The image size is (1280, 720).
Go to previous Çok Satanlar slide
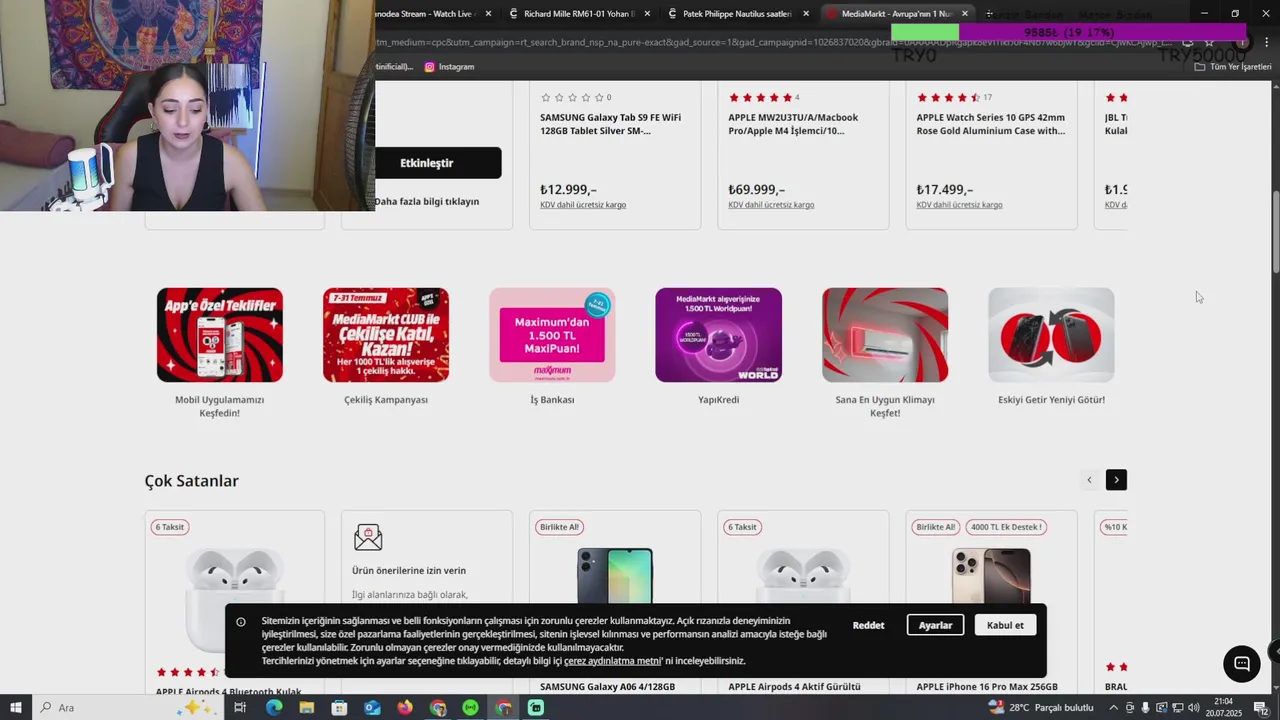[1089, 480]
